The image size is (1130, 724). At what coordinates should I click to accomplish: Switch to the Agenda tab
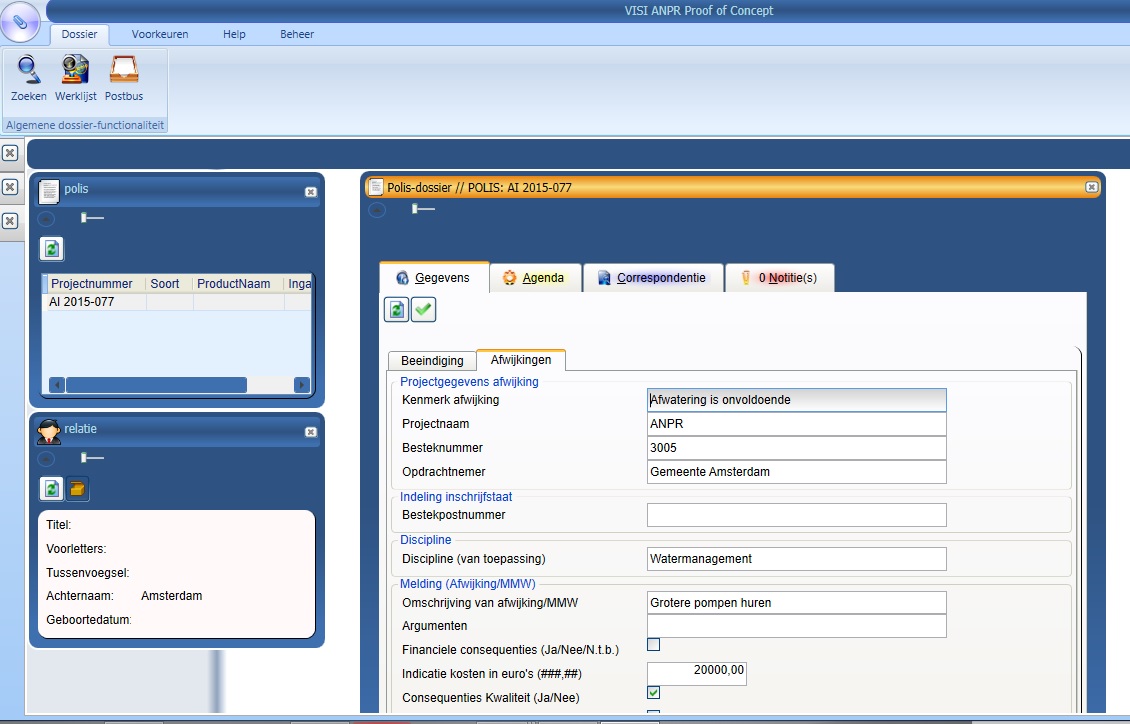coord(535,278)
